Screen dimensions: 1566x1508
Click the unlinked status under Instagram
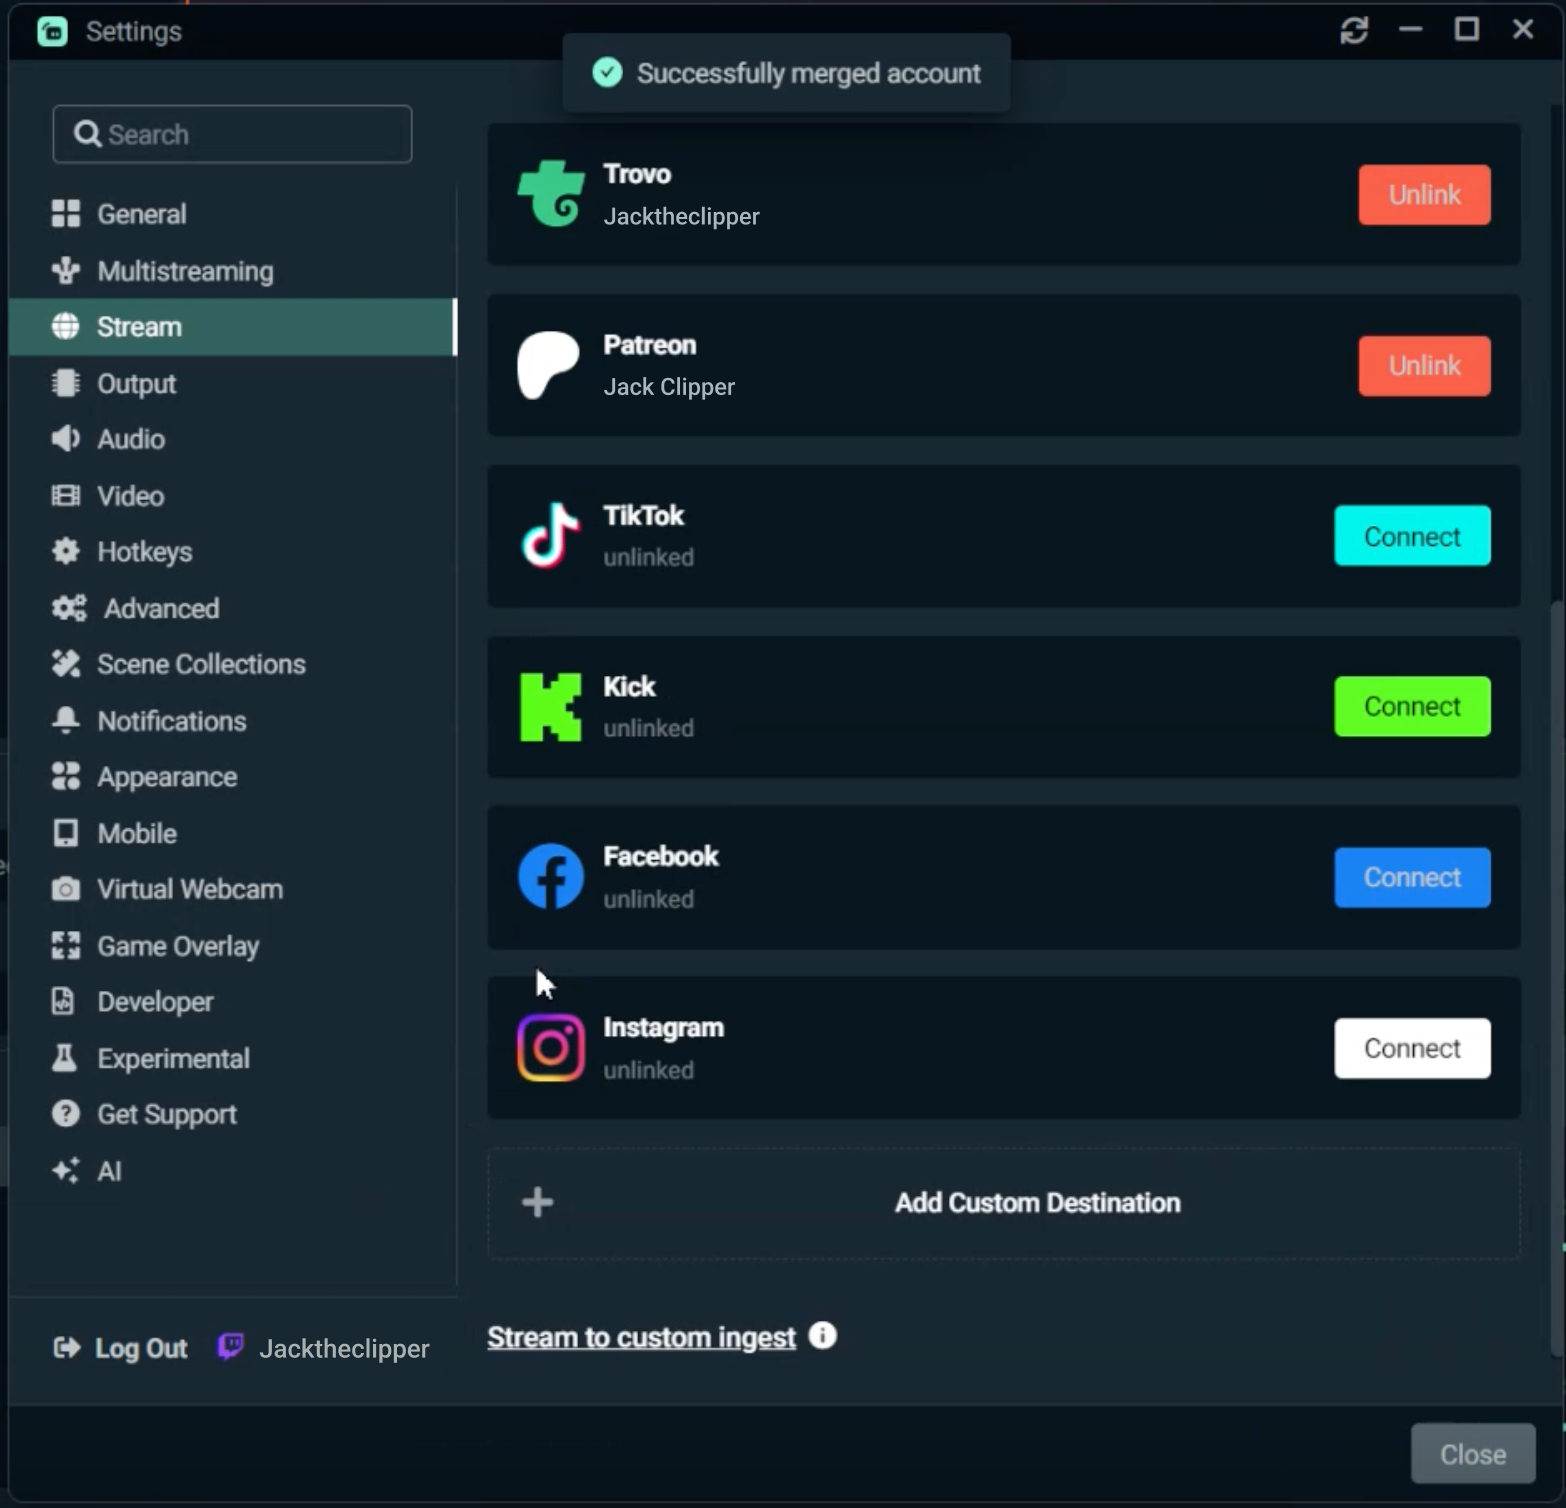(648, 1070)
